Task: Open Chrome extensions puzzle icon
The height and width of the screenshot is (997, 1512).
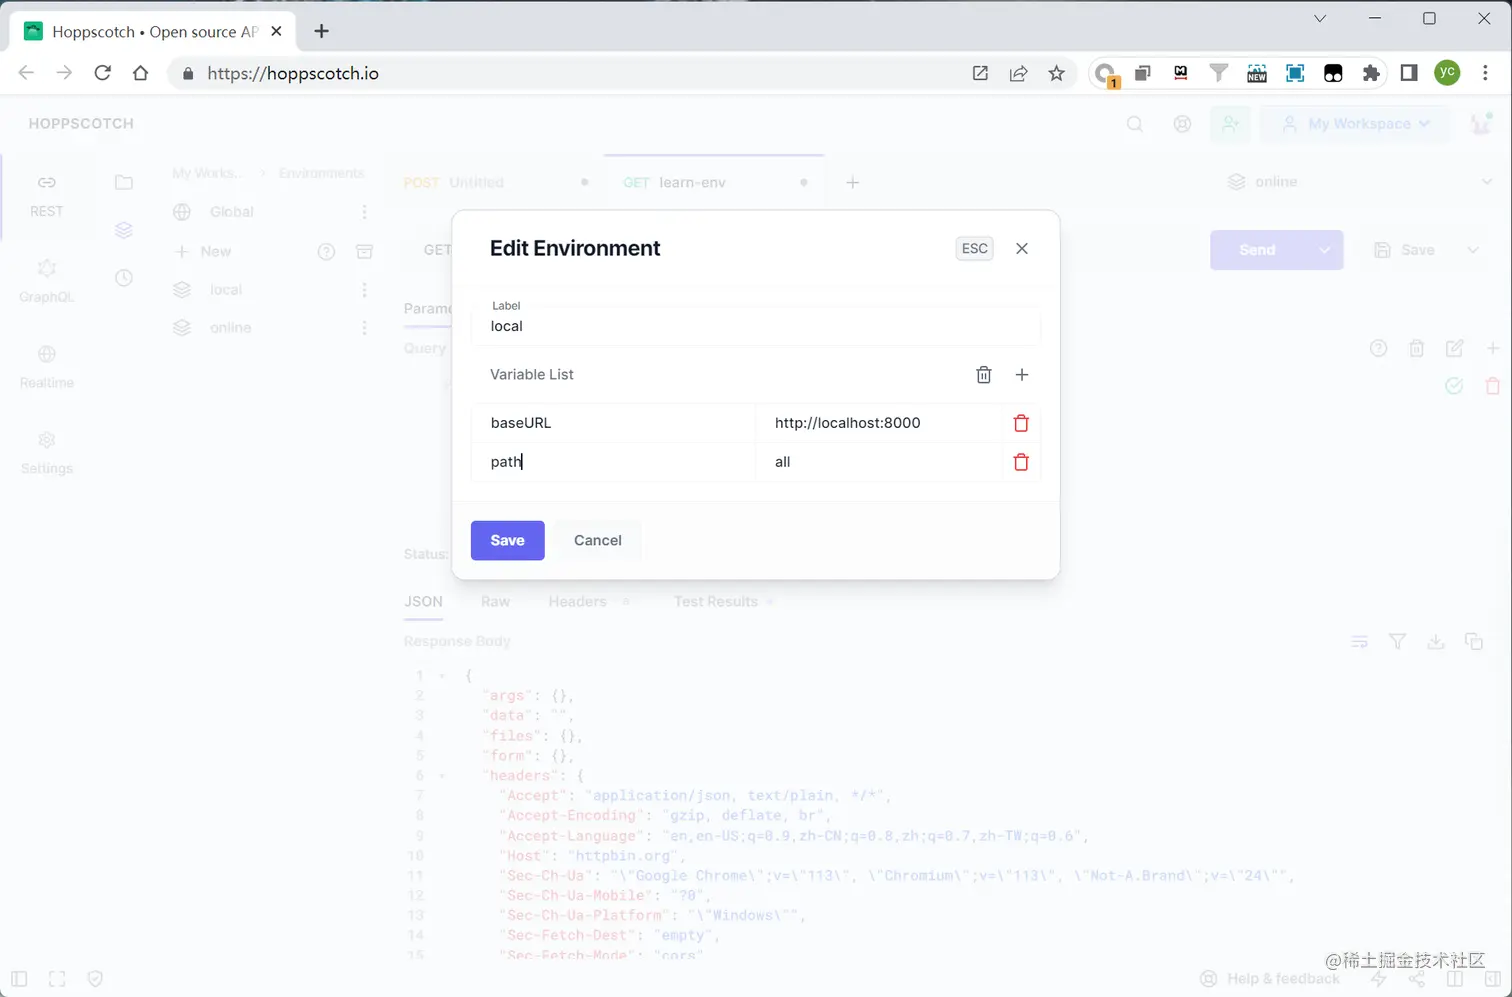Action: (1371, 73)
